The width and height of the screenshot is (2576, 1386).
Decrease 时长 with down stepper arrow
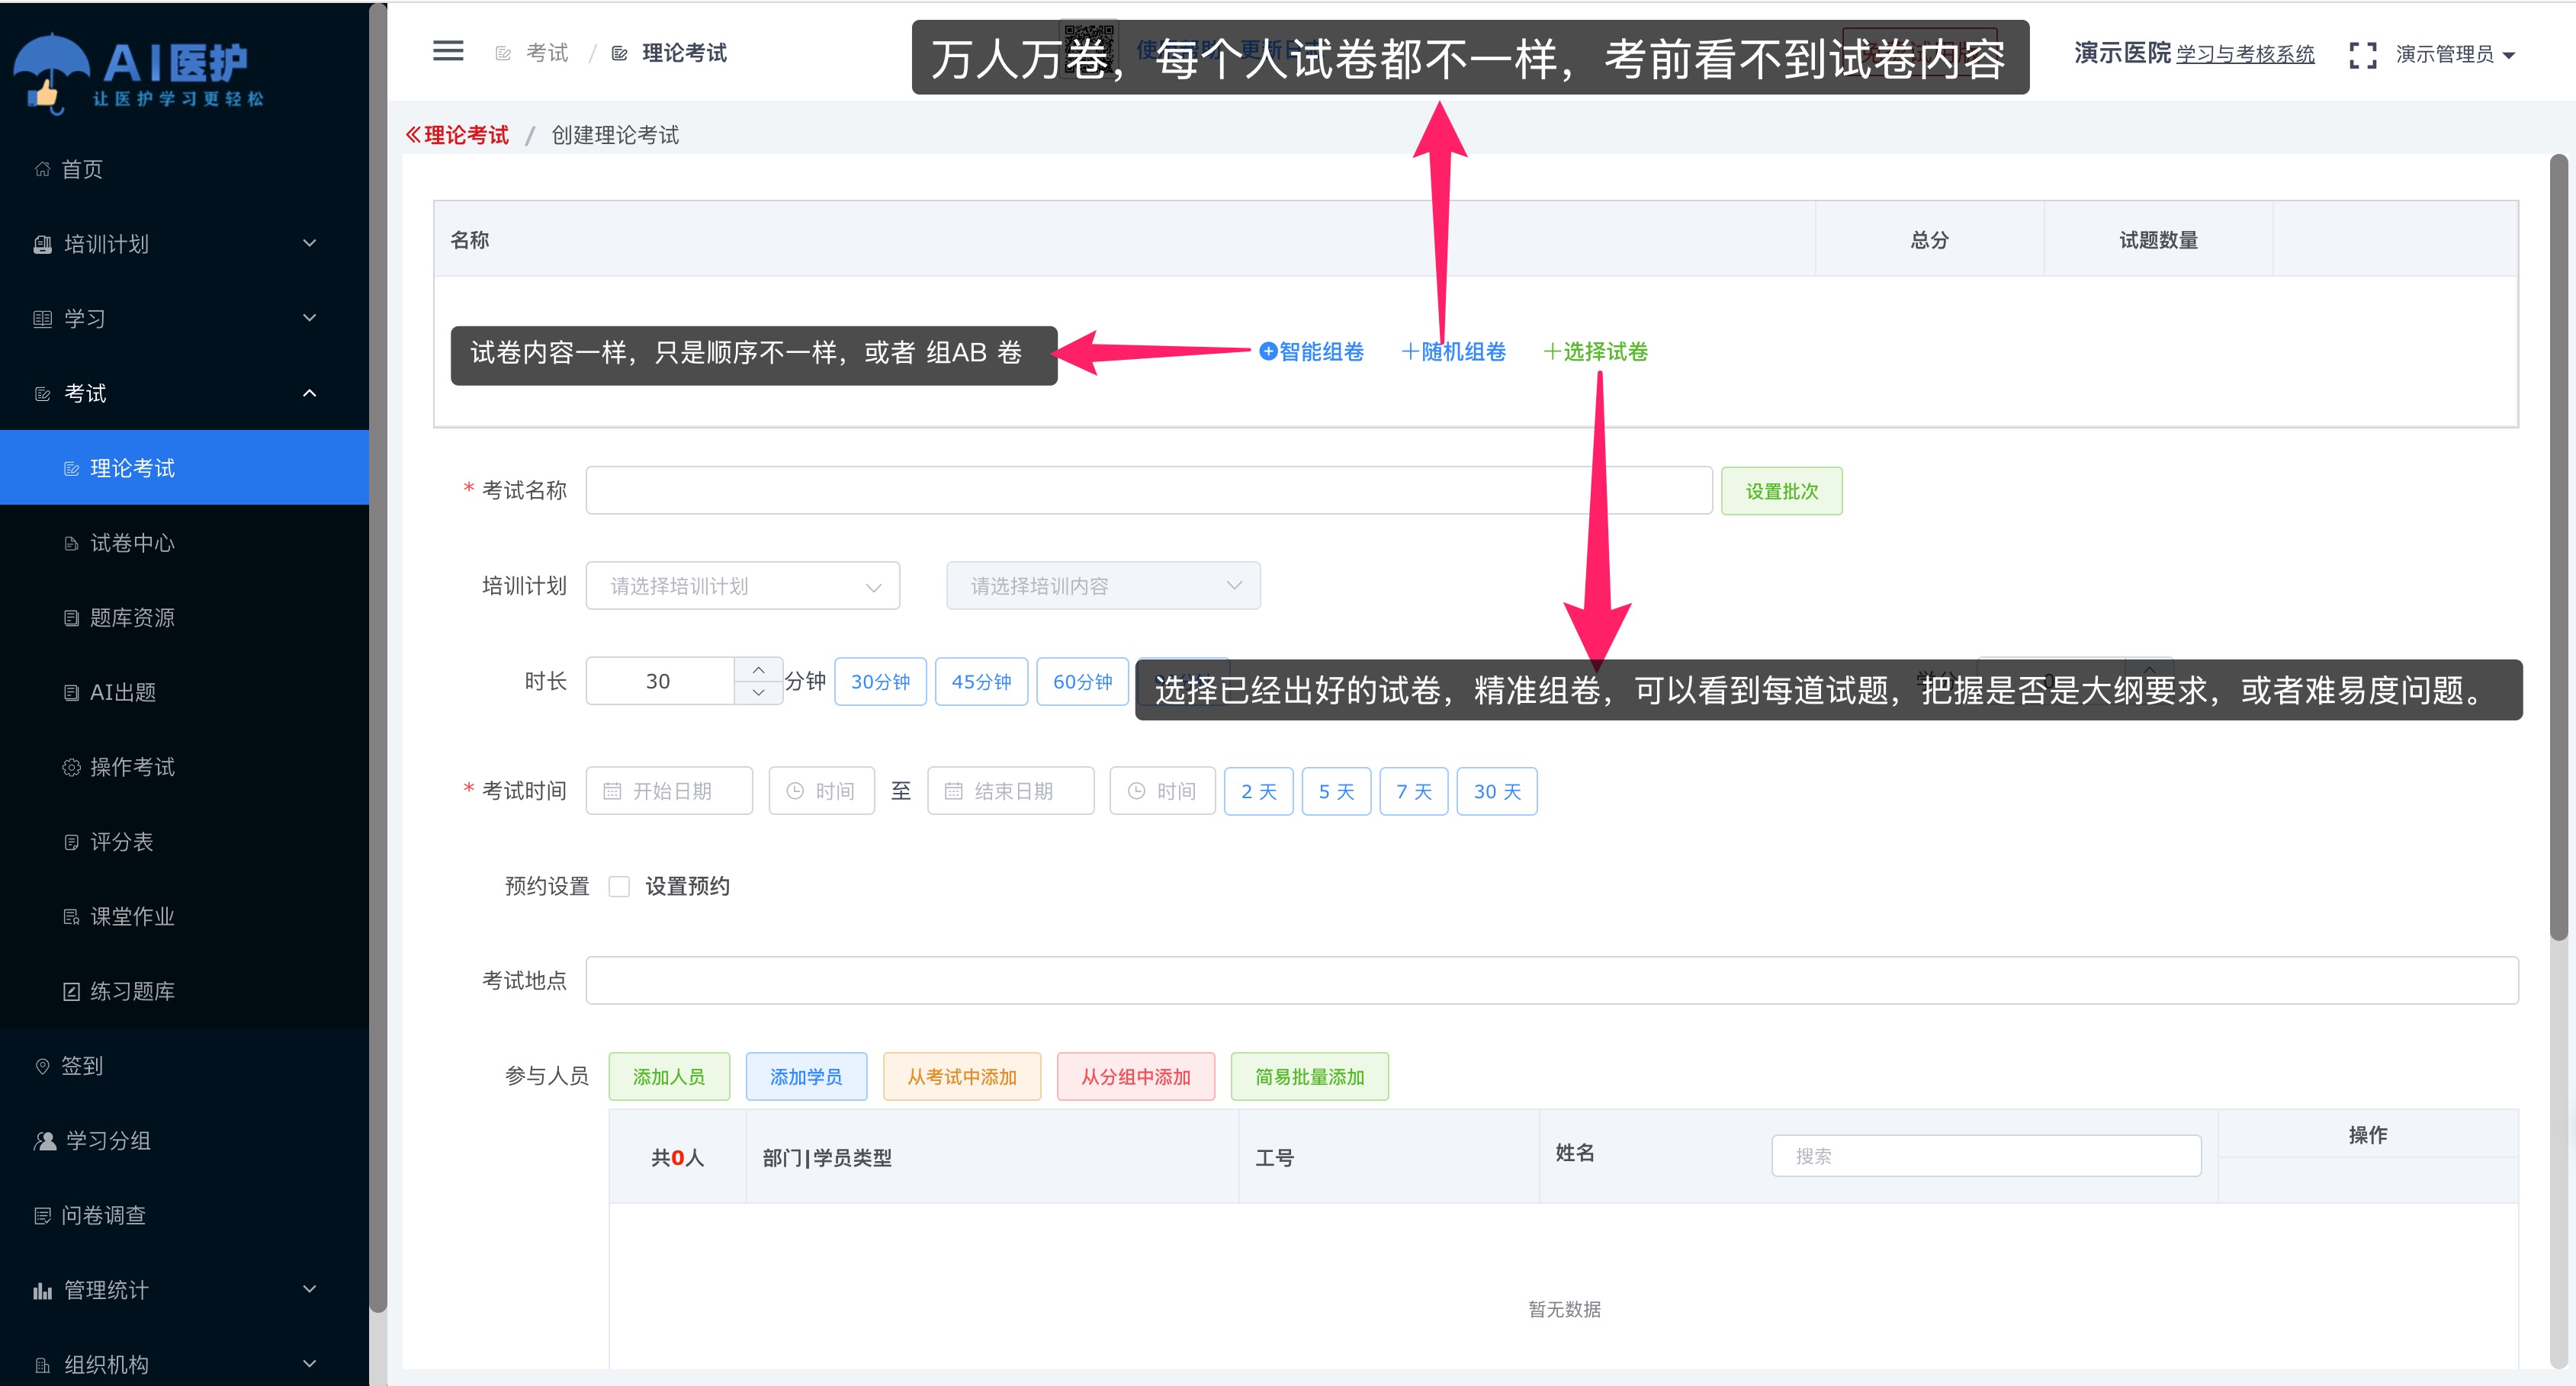coord(758,693)
